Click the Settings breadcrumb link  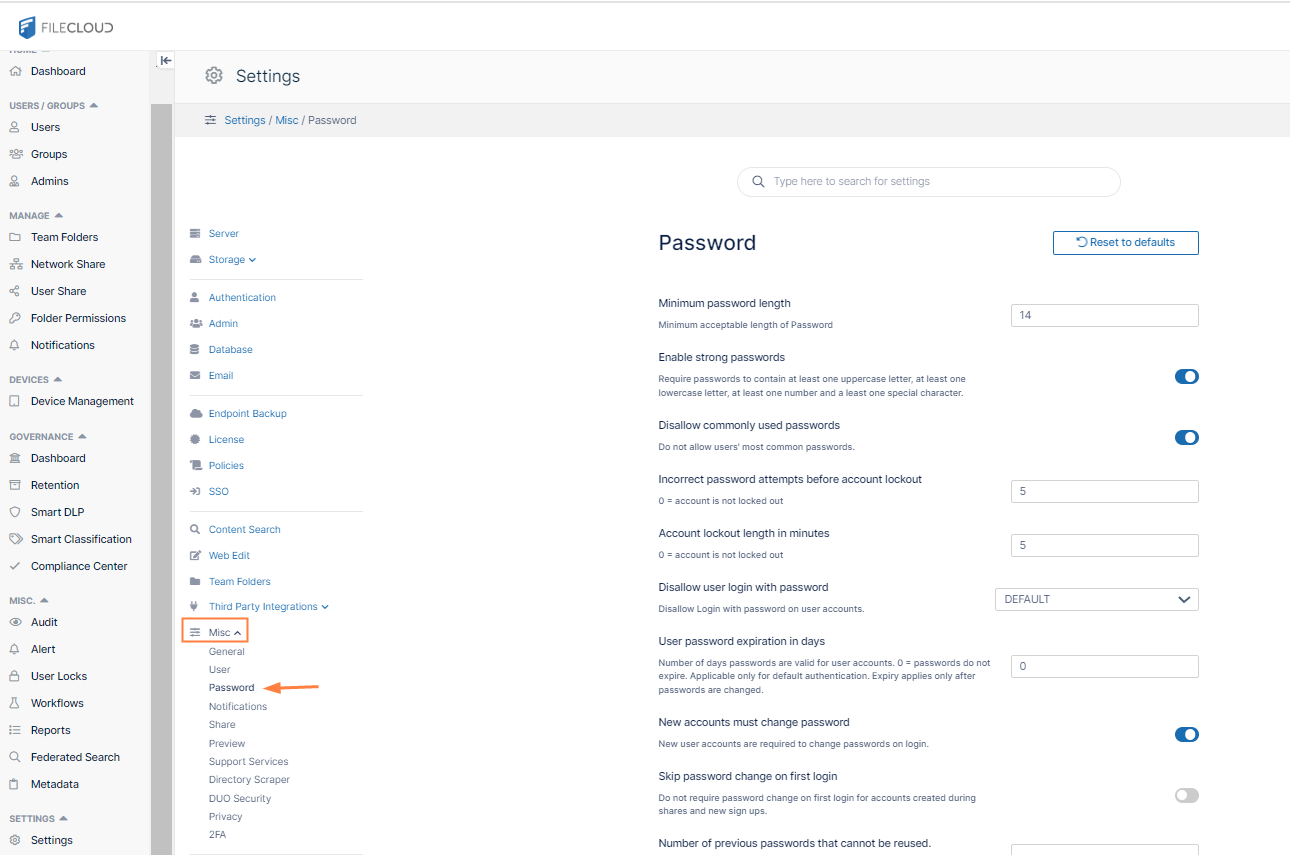tap(245, 120)
